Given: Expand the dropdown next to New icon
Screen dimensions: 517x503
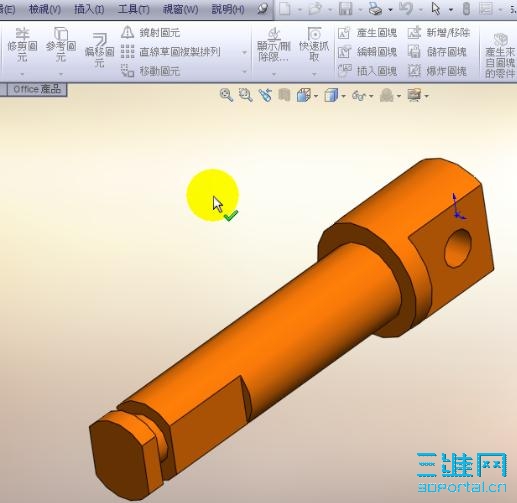Looking at the screenshot, I should (300, 10).
